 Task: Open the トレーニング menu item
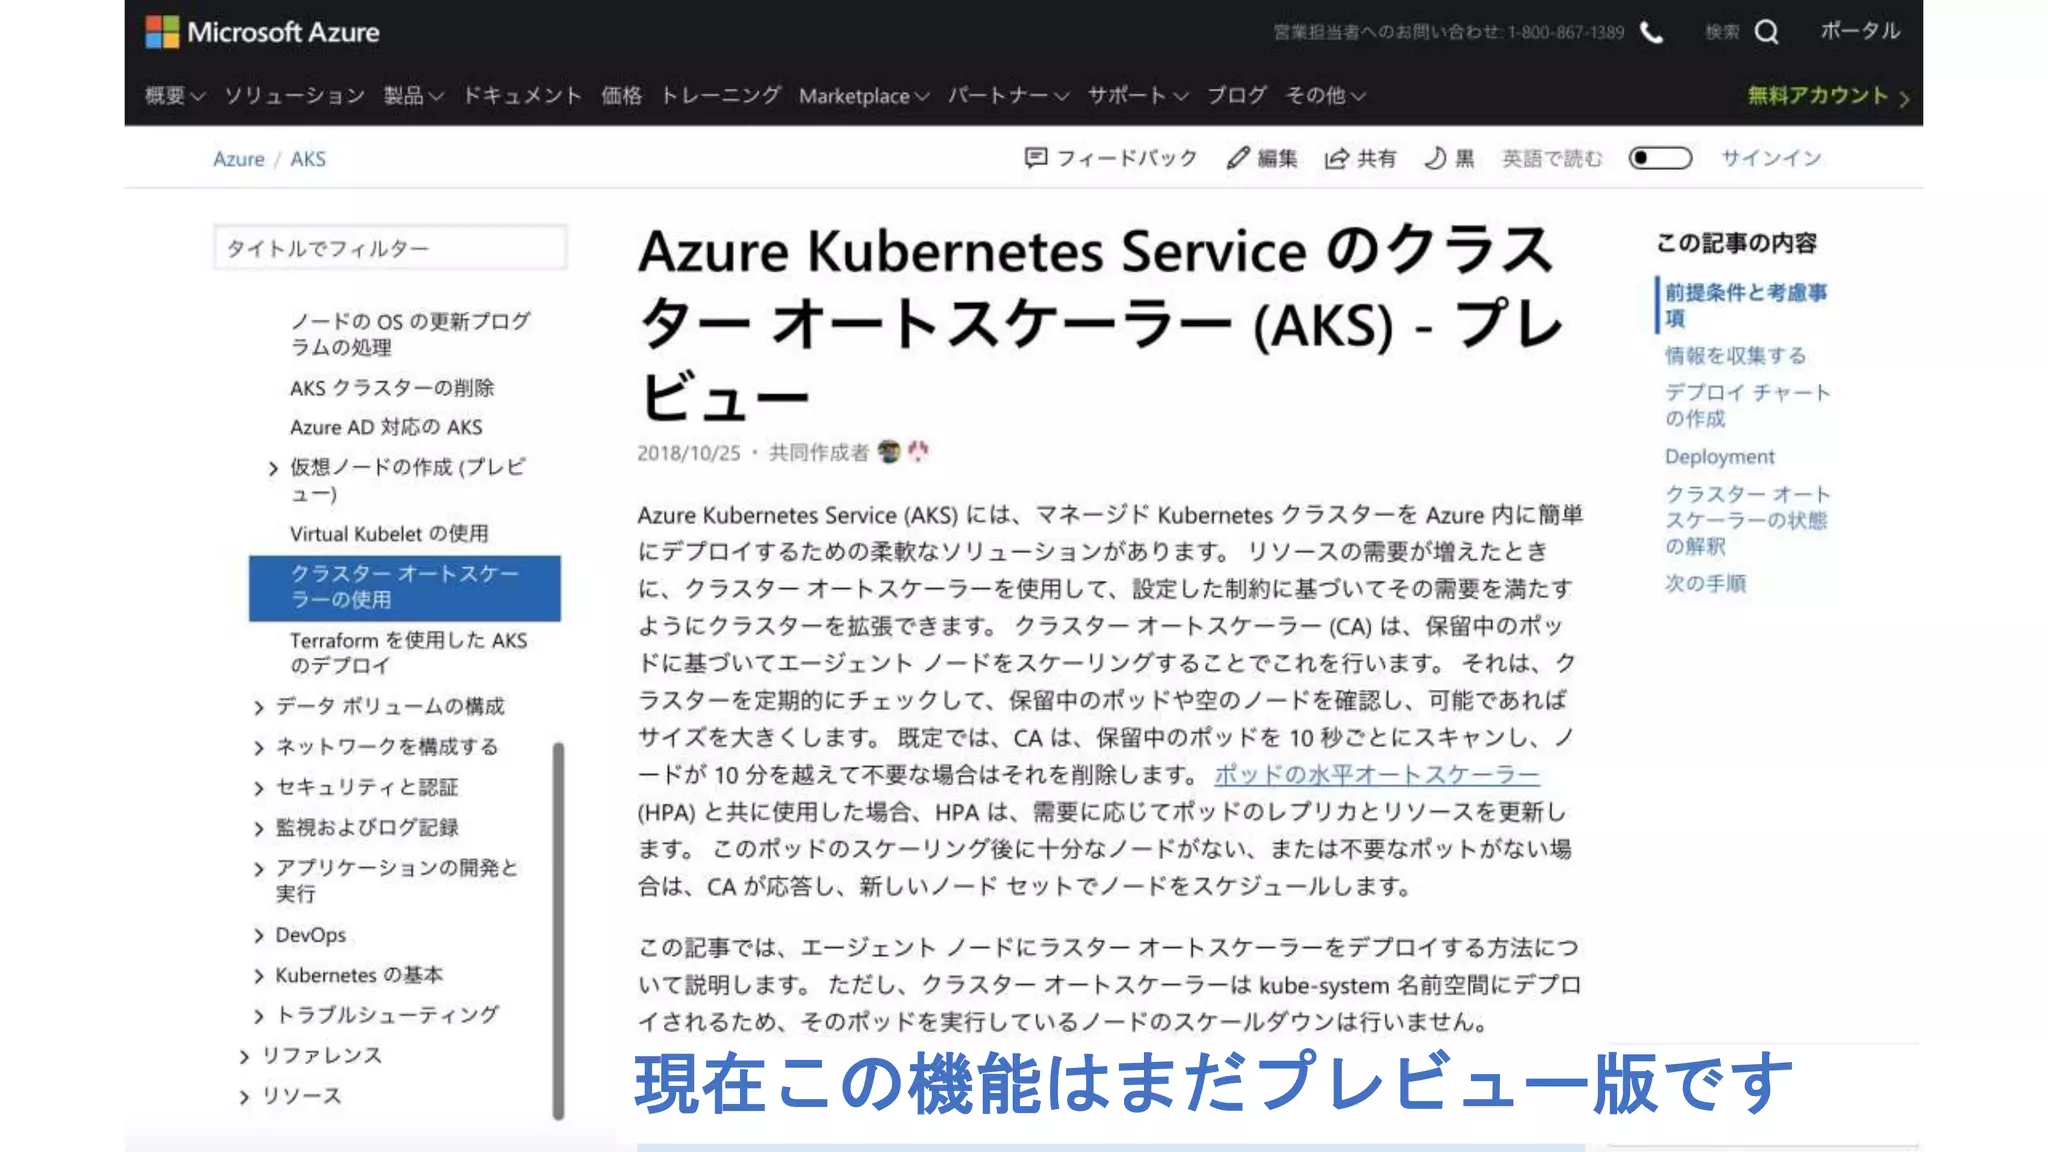coord(720,95)
